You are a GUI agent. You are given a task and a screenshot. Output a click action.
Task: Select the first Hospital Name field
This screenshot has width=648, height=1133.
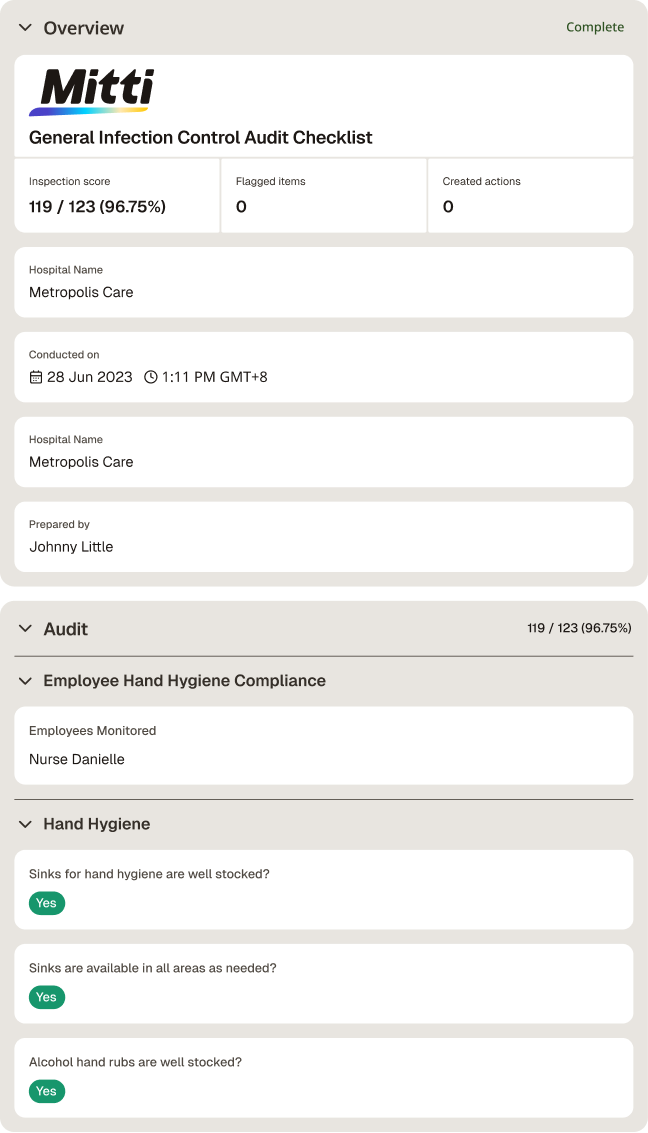coord(324,283)
